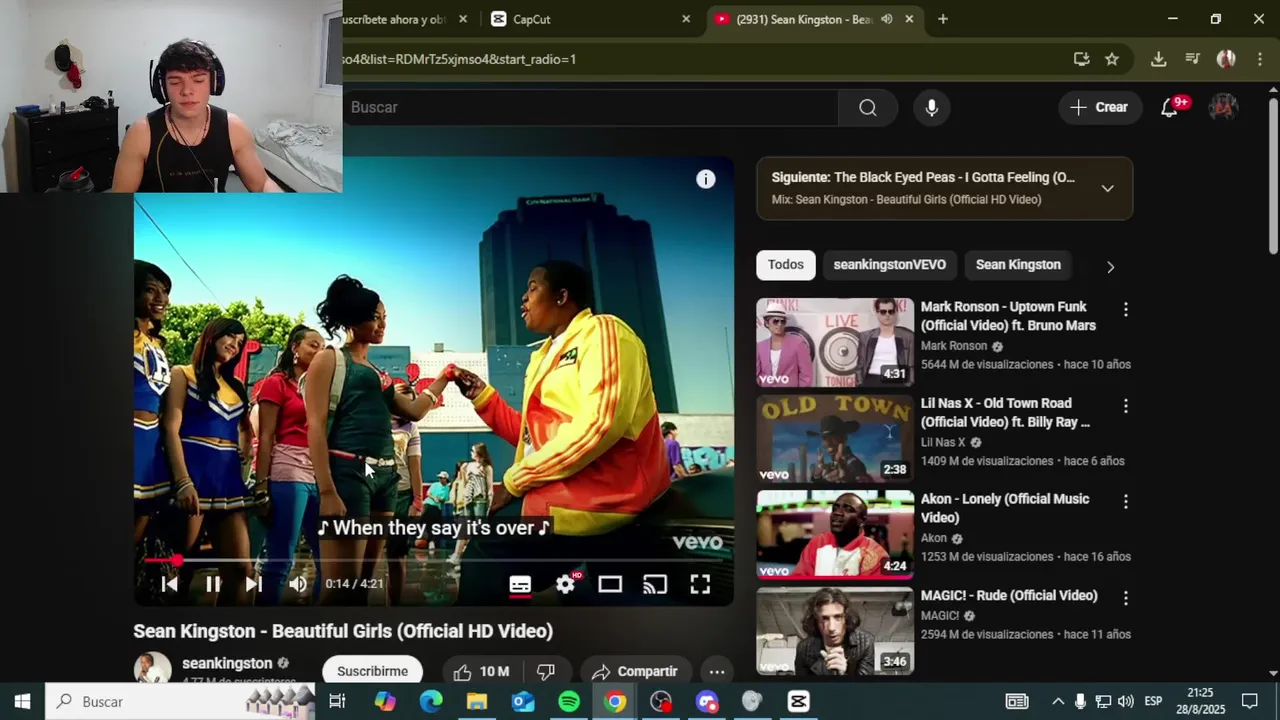Screen dimensions: 1280x720
Task: Open the Crear menu
Action: coord(1100,107)
